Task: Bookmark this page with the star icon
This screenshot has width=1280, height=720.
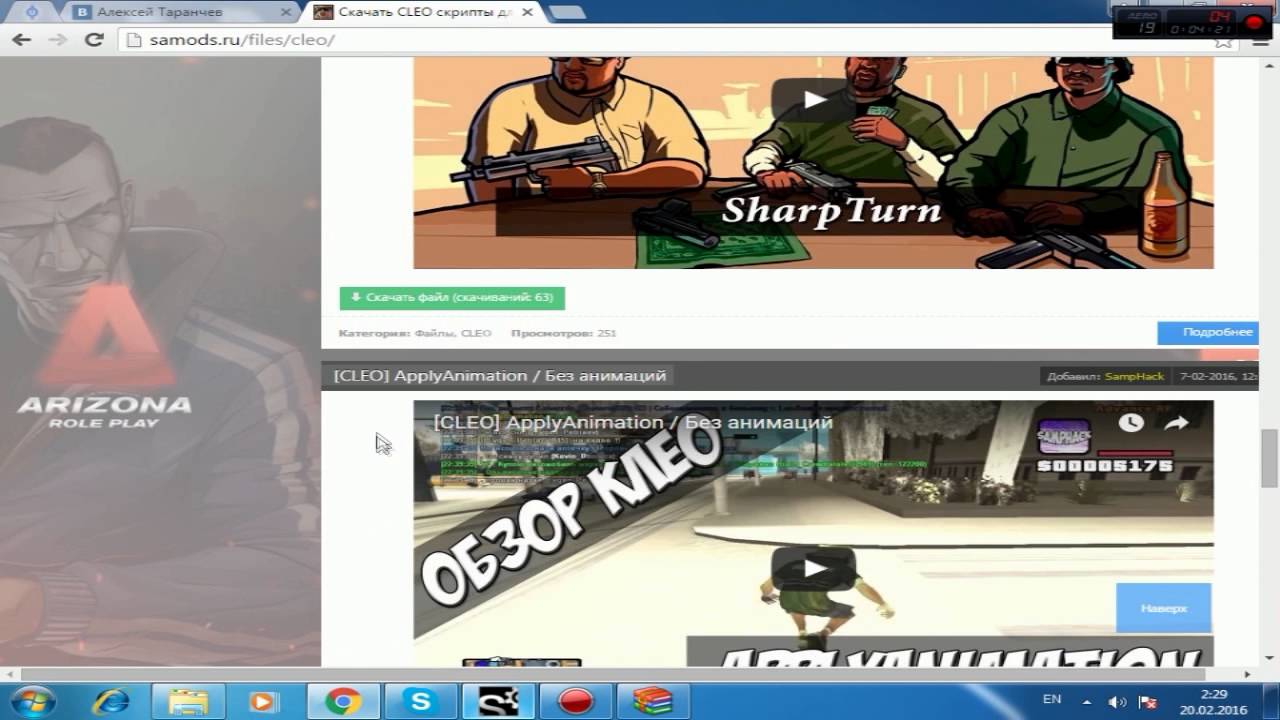Action: point(1223,41)
